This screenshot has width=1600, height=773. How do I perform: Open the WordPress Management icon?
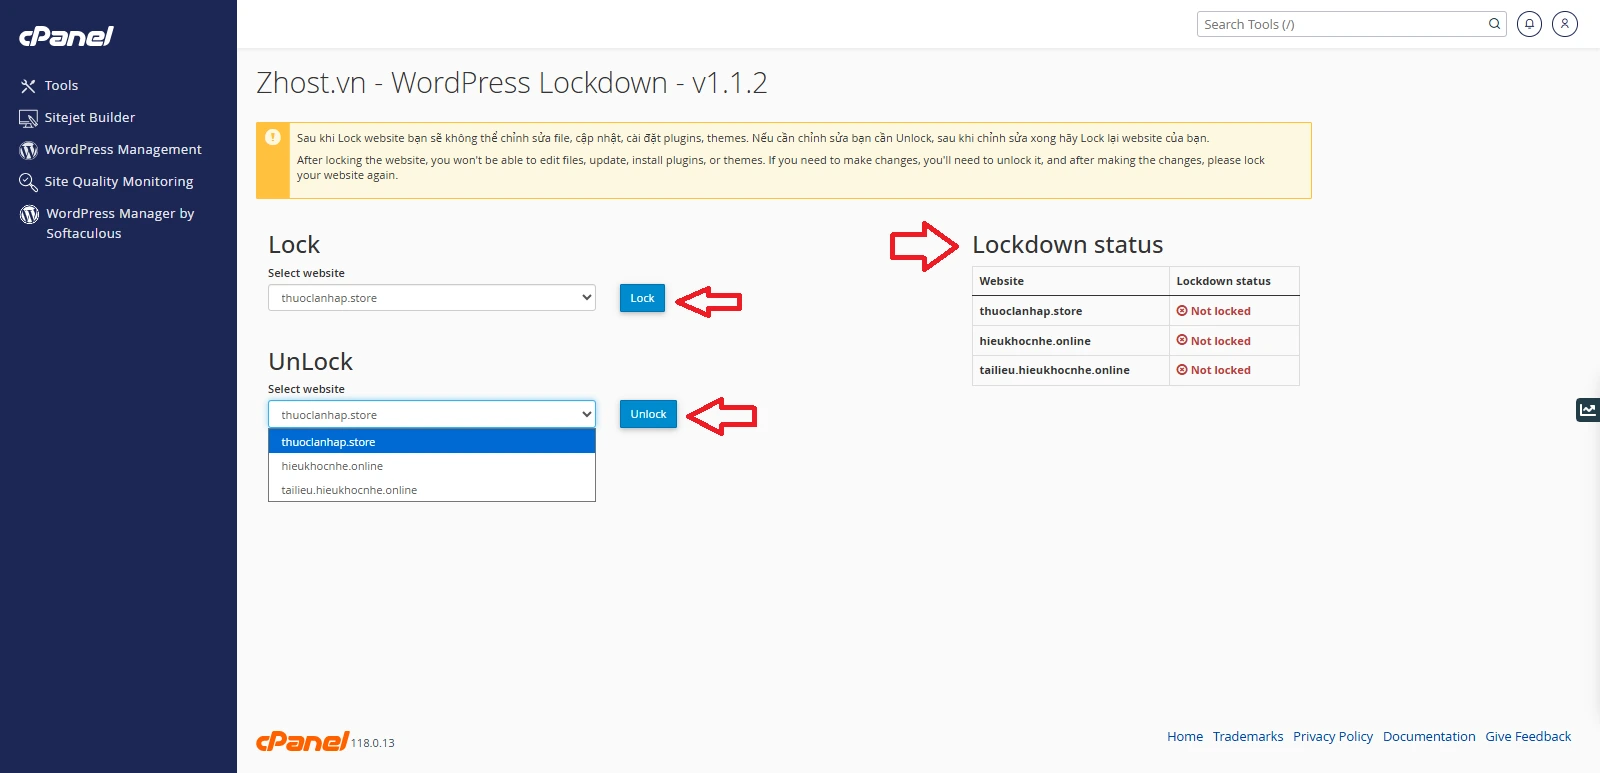28,150
